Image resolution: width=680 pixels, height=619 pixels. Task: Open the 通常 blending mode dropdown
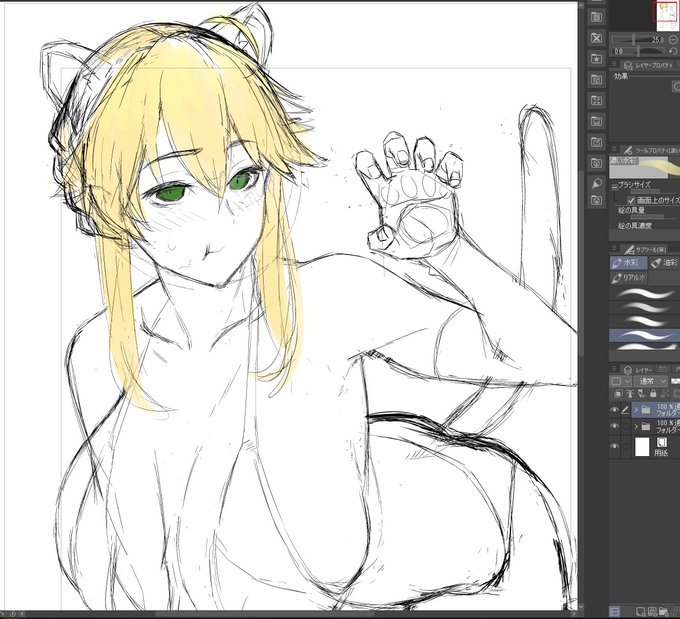click(x=651, y=381)
